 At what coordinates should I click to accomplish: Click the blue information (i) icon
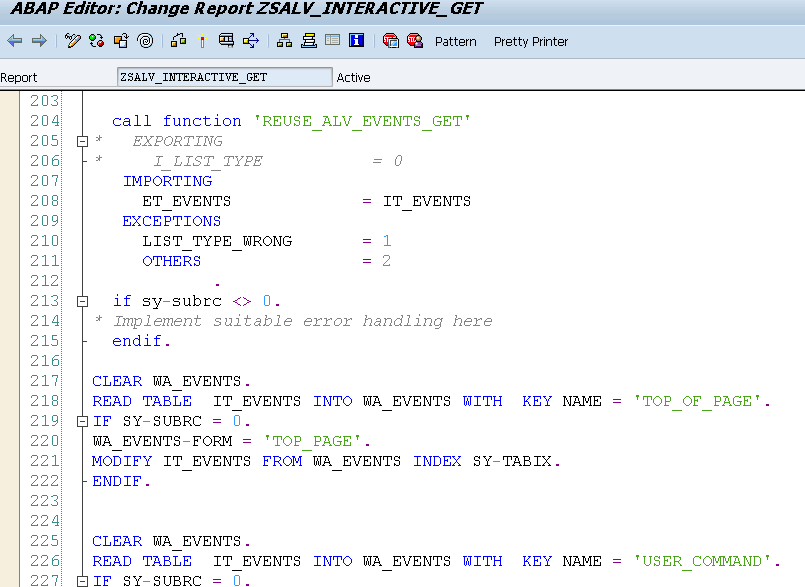pyautogui.click(x=356, y=40)
